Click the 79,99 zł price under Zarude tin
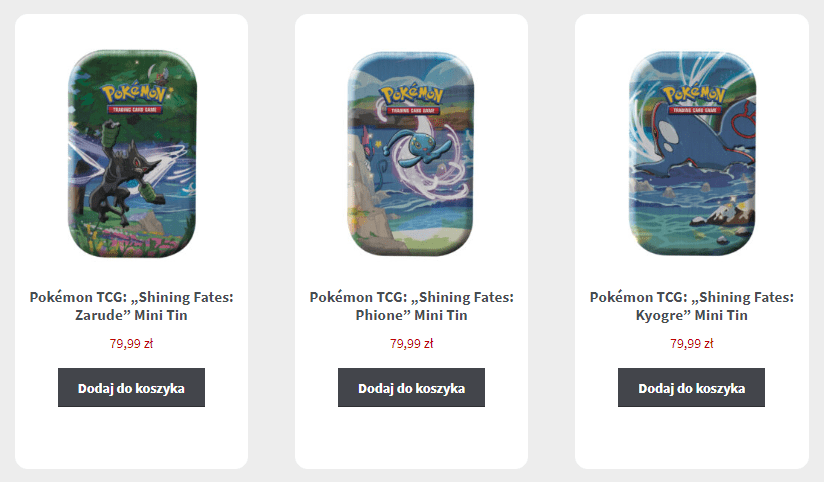 (131, 344)
